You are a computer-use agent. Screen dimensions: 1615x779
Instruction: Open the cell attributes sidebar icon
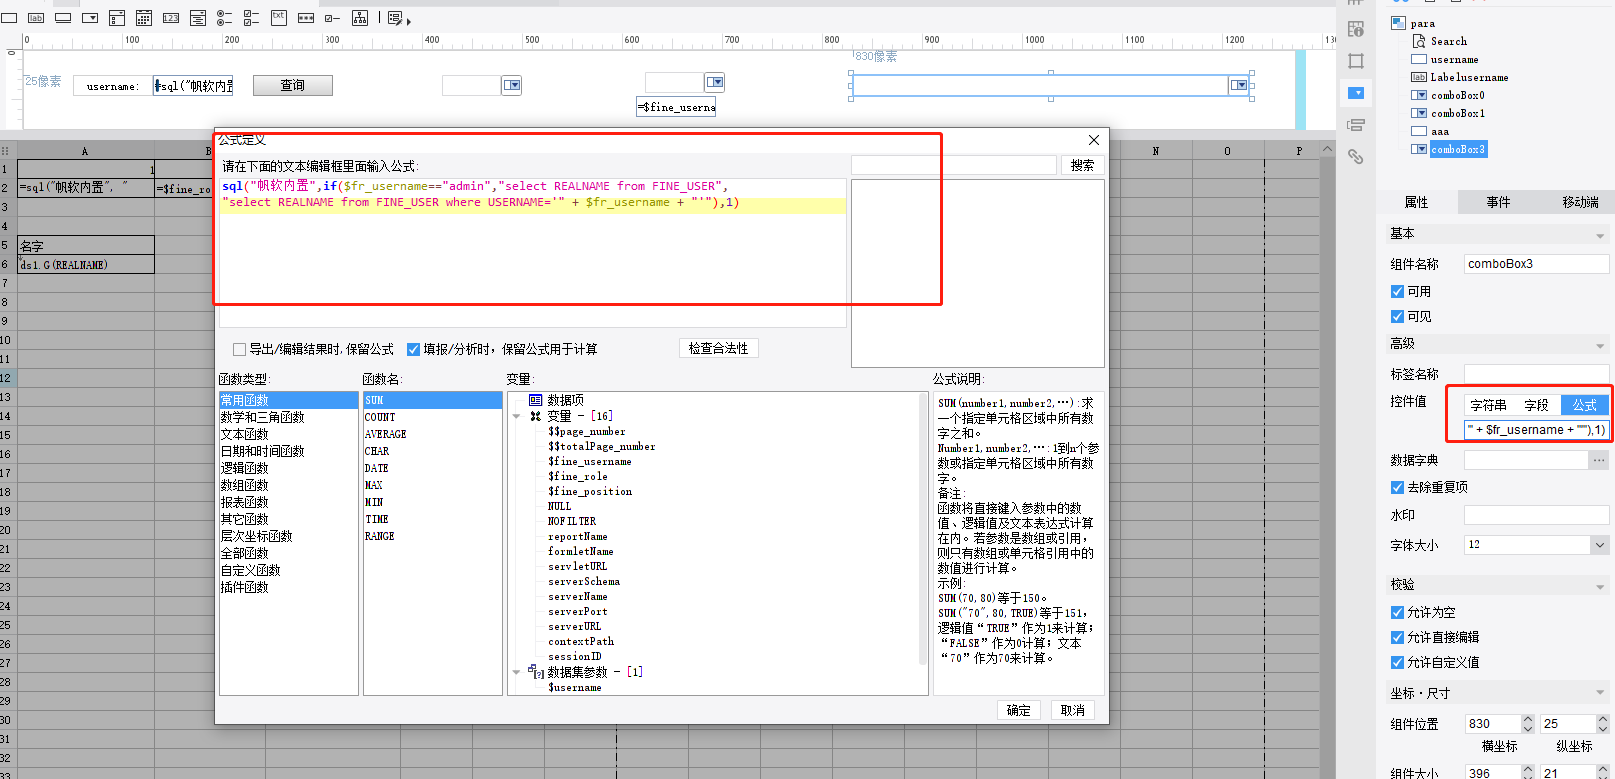point(1356,29)
